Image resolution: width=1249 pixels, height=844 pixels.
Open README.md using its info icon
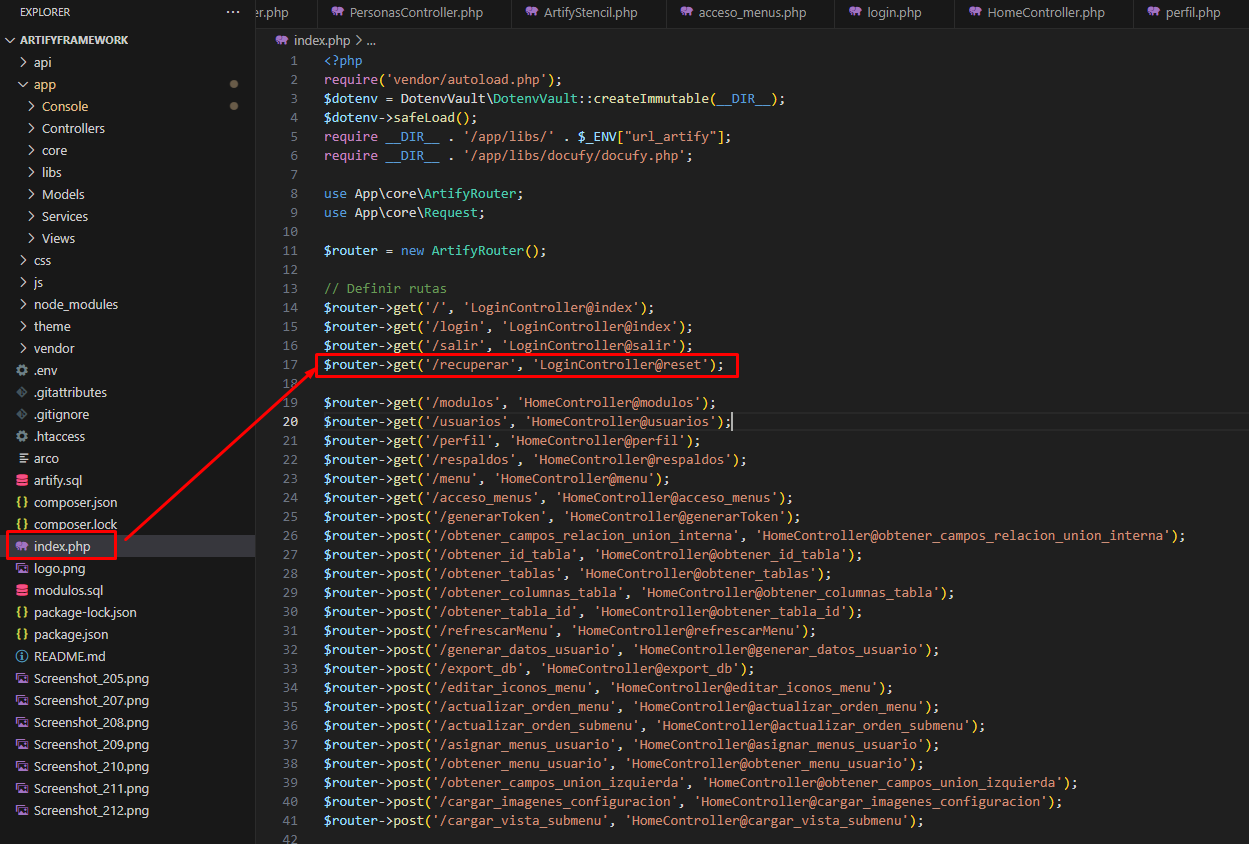(22, 656)
